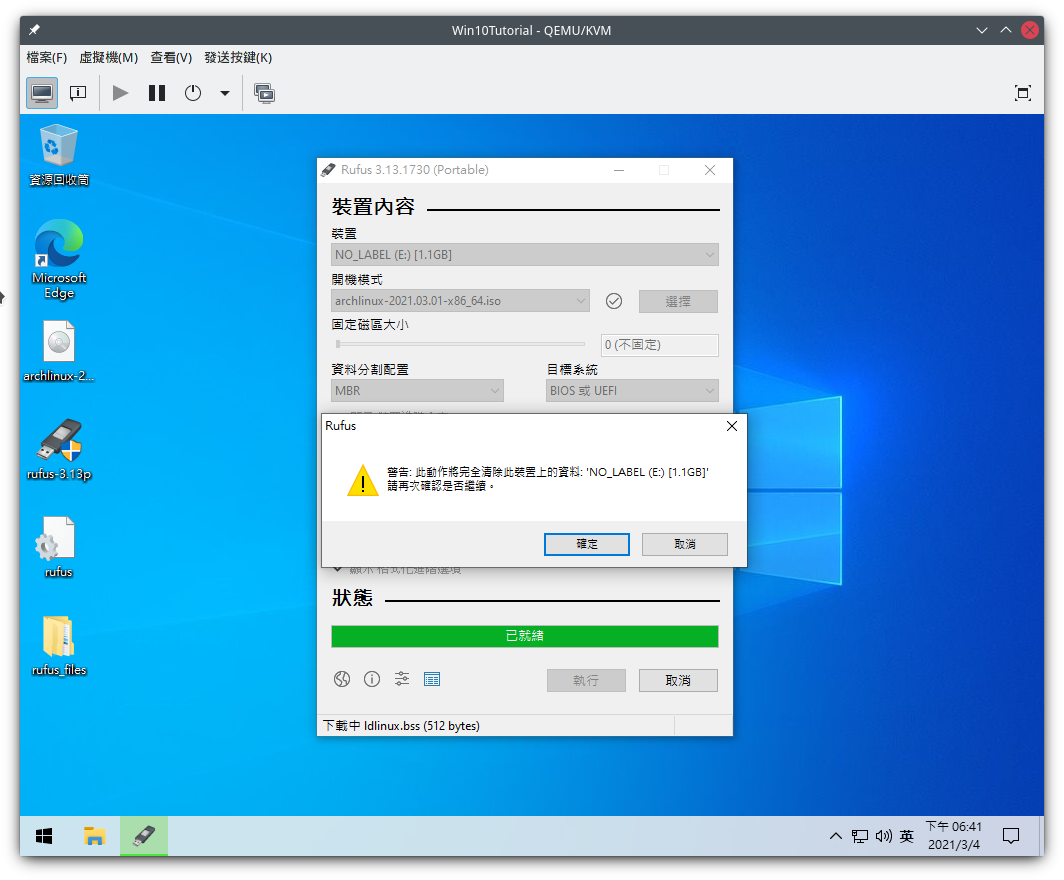1064x880 pixels.
Task: Select the rufus_files desktop folder
Action: [x=59, y=645]
